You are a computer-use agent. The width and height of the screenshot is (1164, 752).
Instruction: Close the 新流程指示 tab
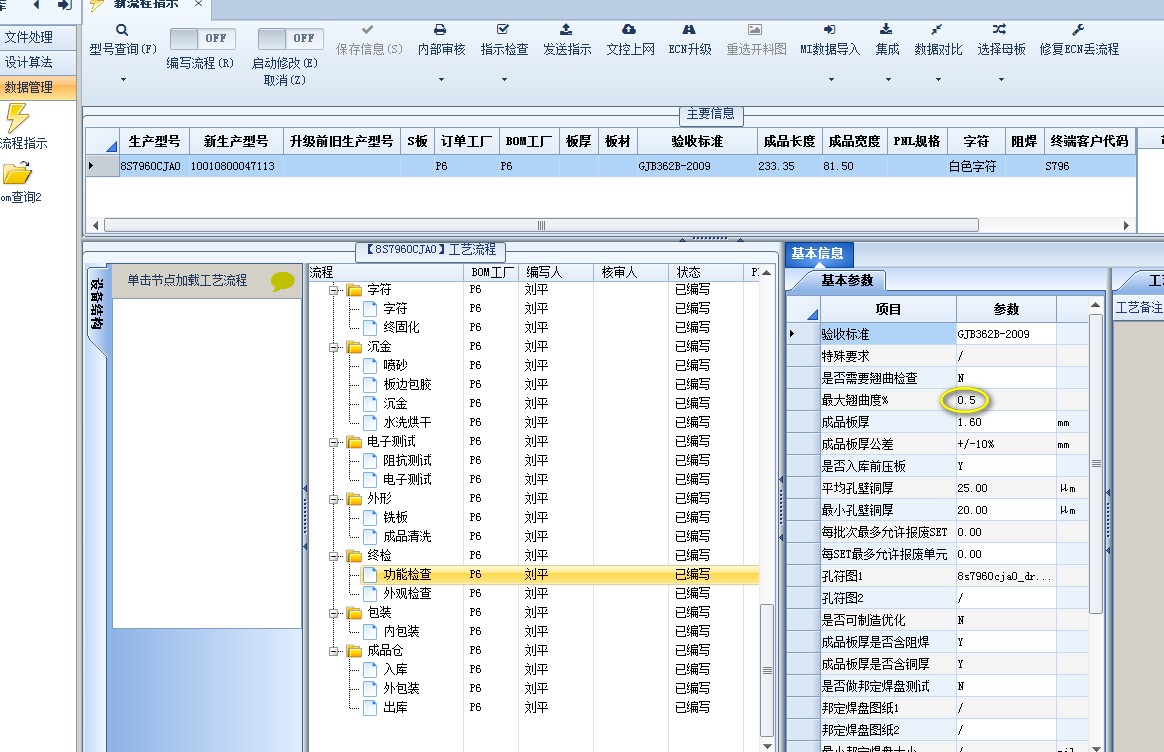[x=198, y=4]
